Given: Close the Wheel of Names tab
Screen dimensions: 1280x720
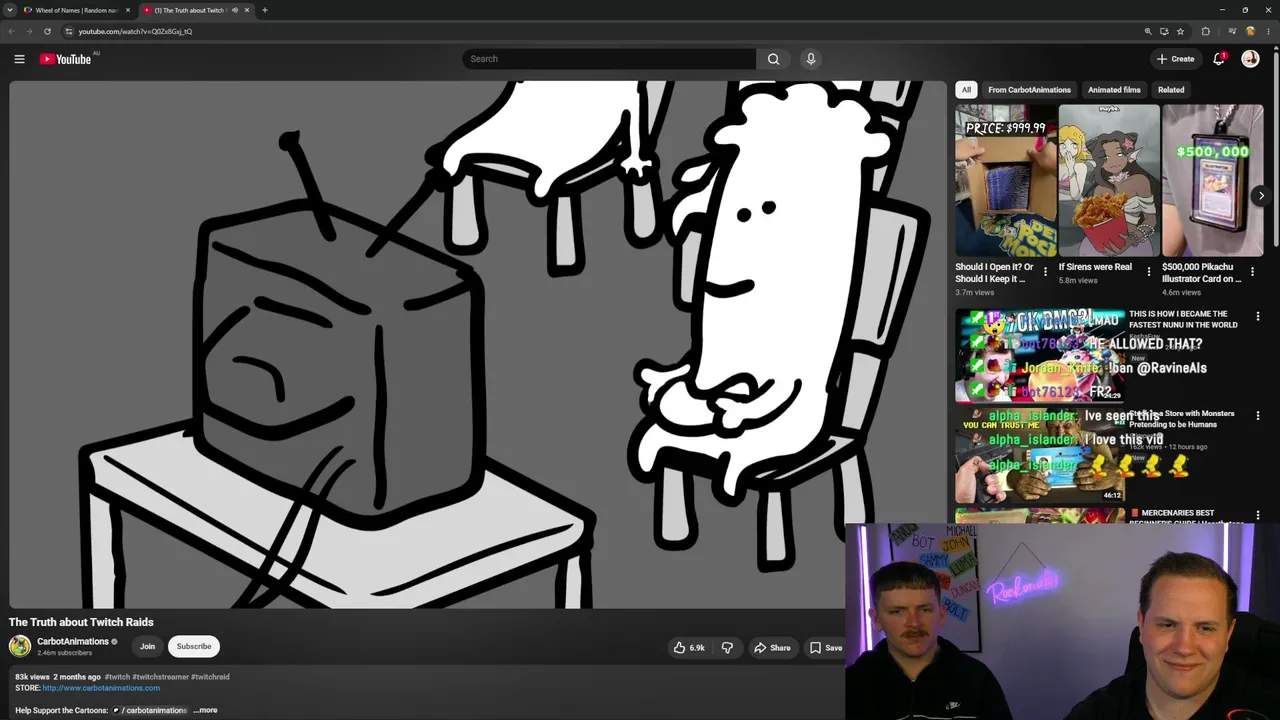Looking at the screenshot, I should pos(127,10).
